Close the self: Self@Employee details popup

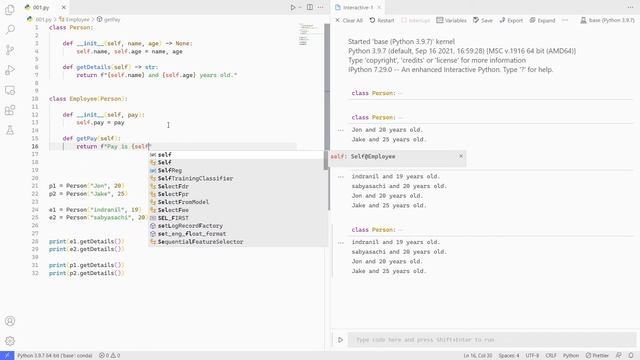click(461, 156)
